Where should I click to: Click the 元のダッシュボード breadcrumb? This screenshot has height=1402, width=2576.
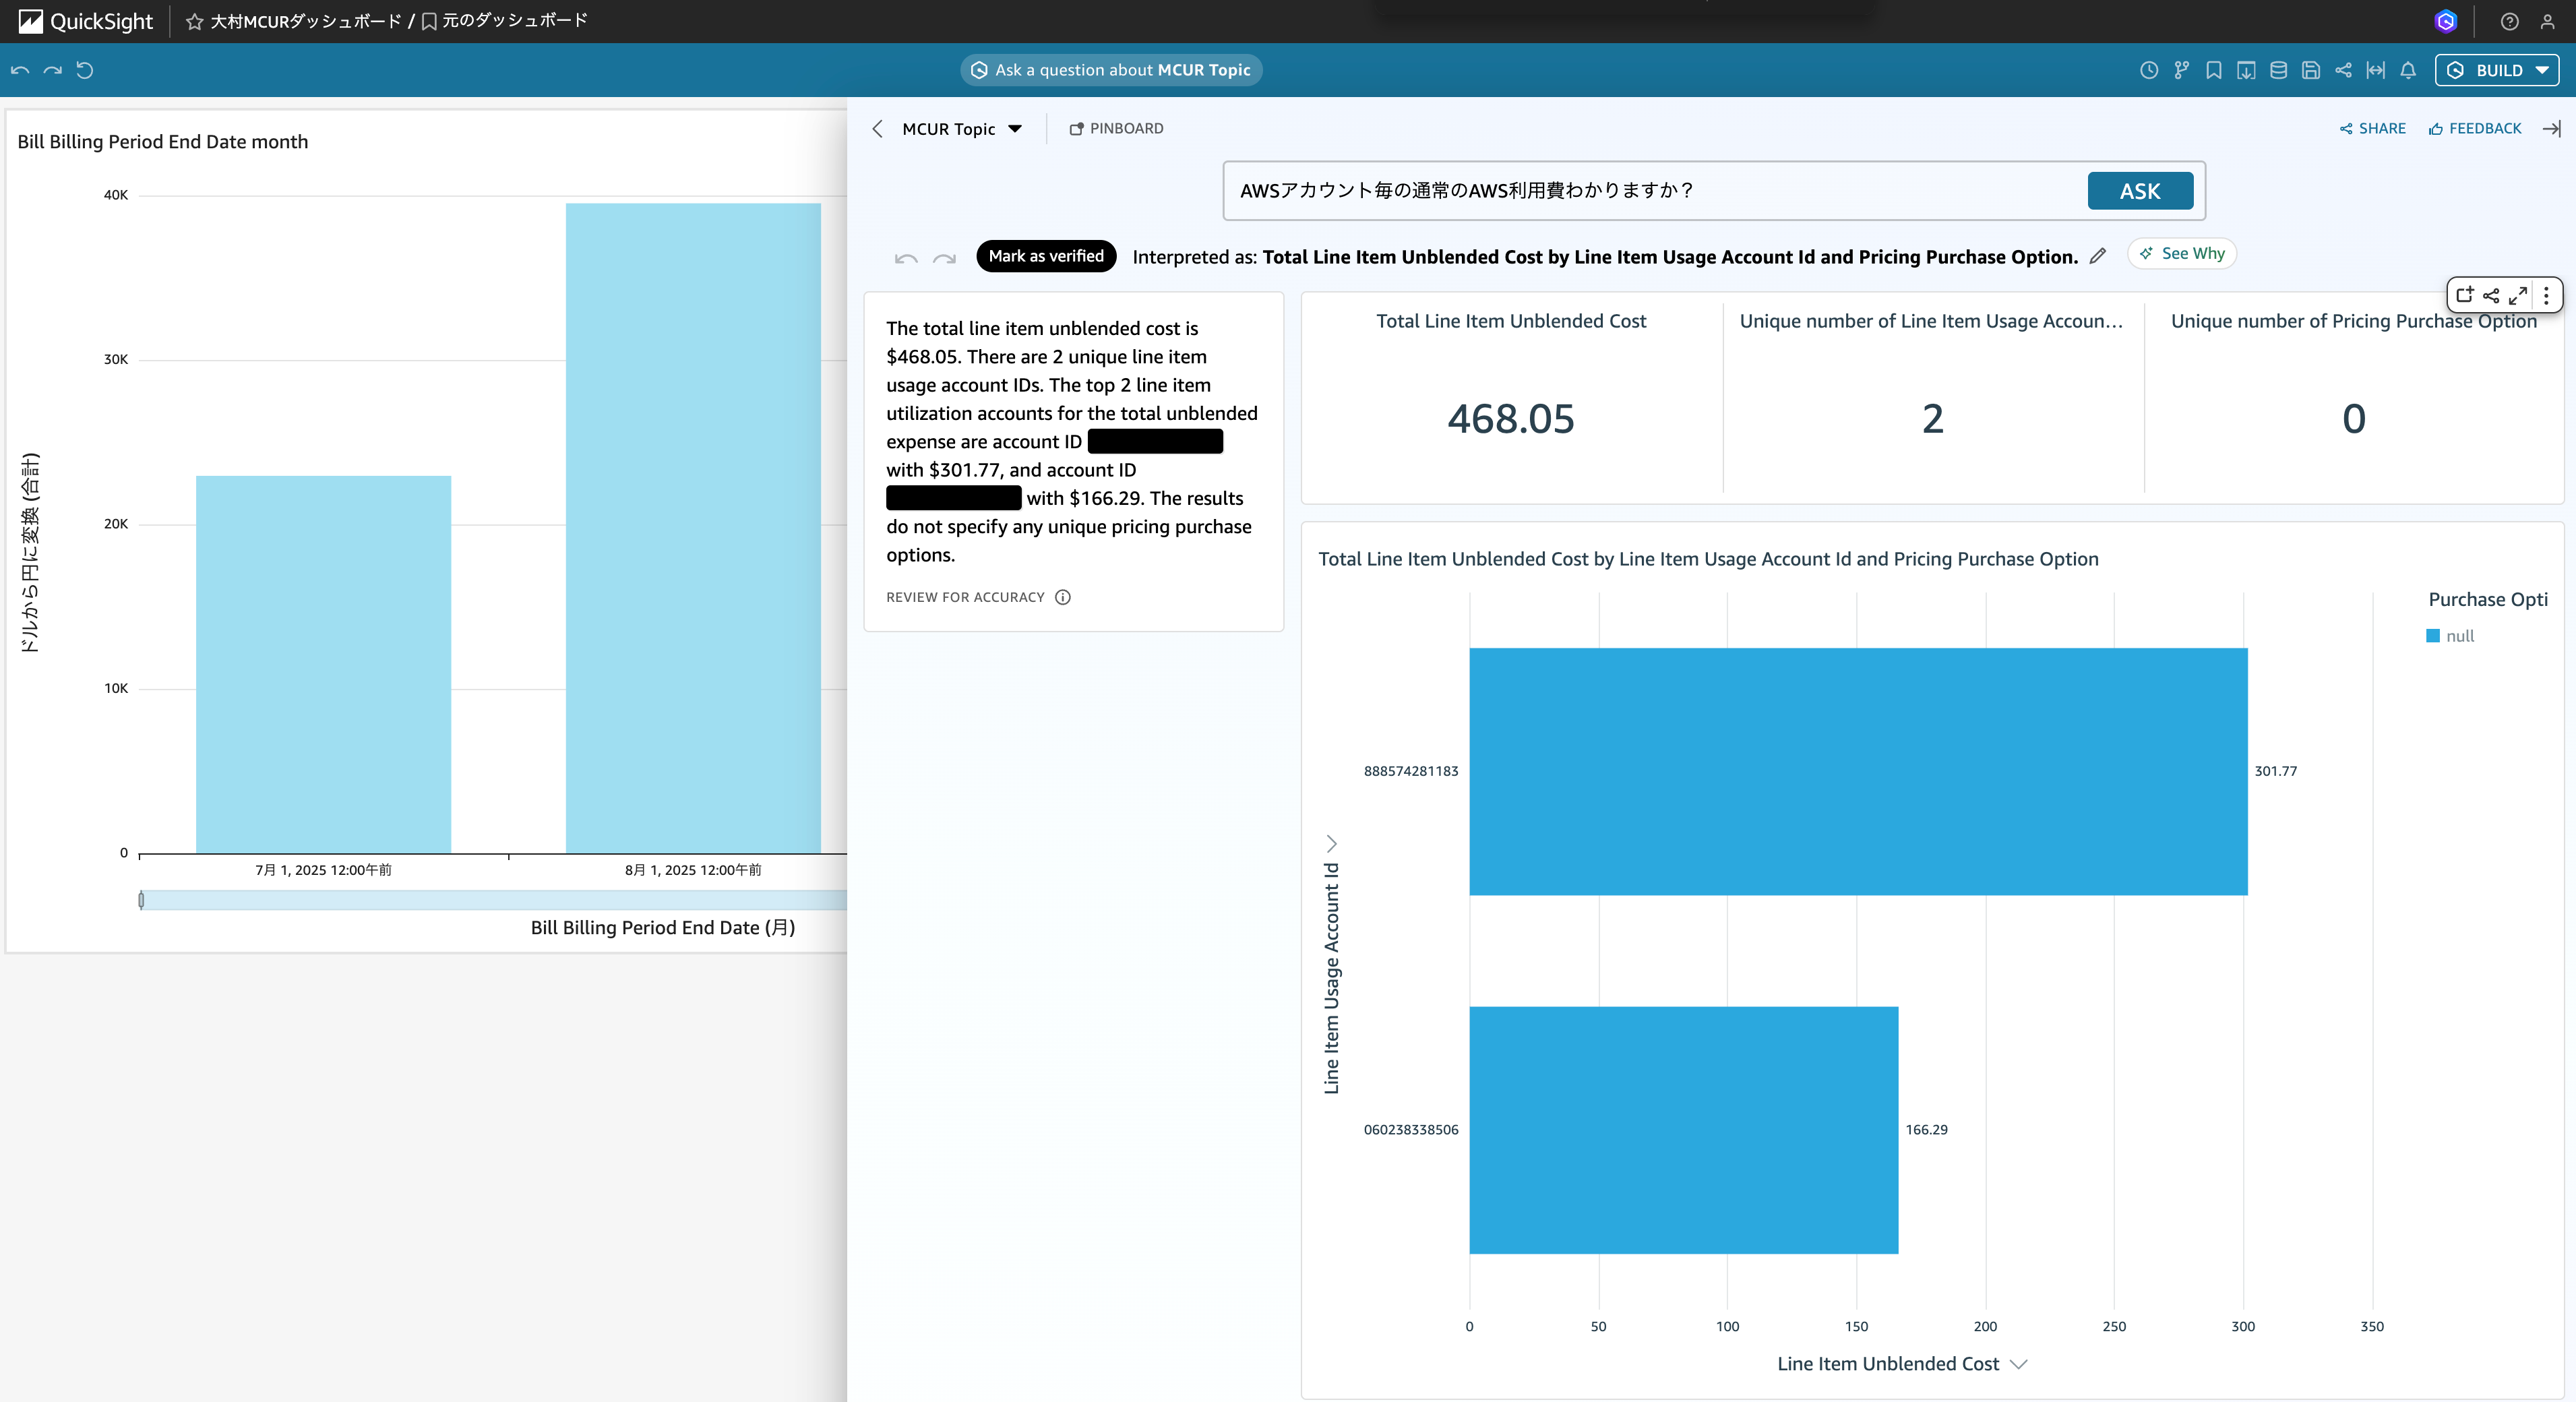pos(515,21)
